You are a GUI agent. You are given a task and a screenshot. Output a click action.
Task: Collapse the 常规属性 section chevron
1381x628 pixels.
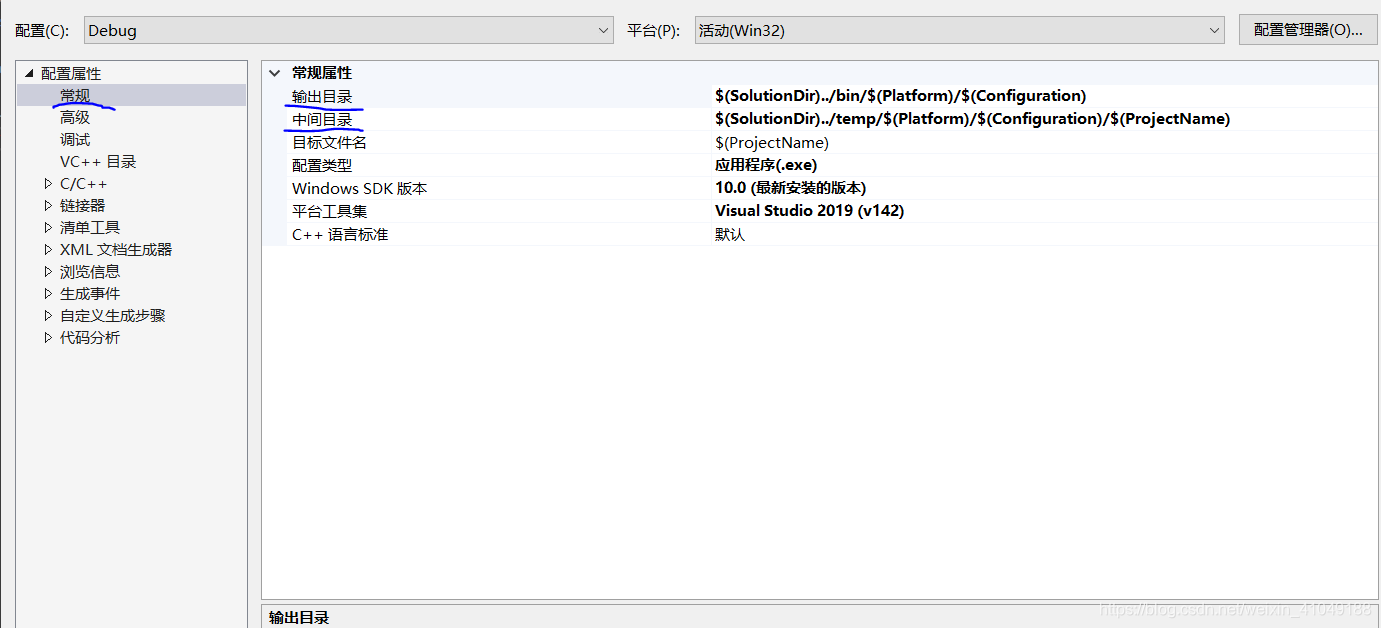(275, 73)
